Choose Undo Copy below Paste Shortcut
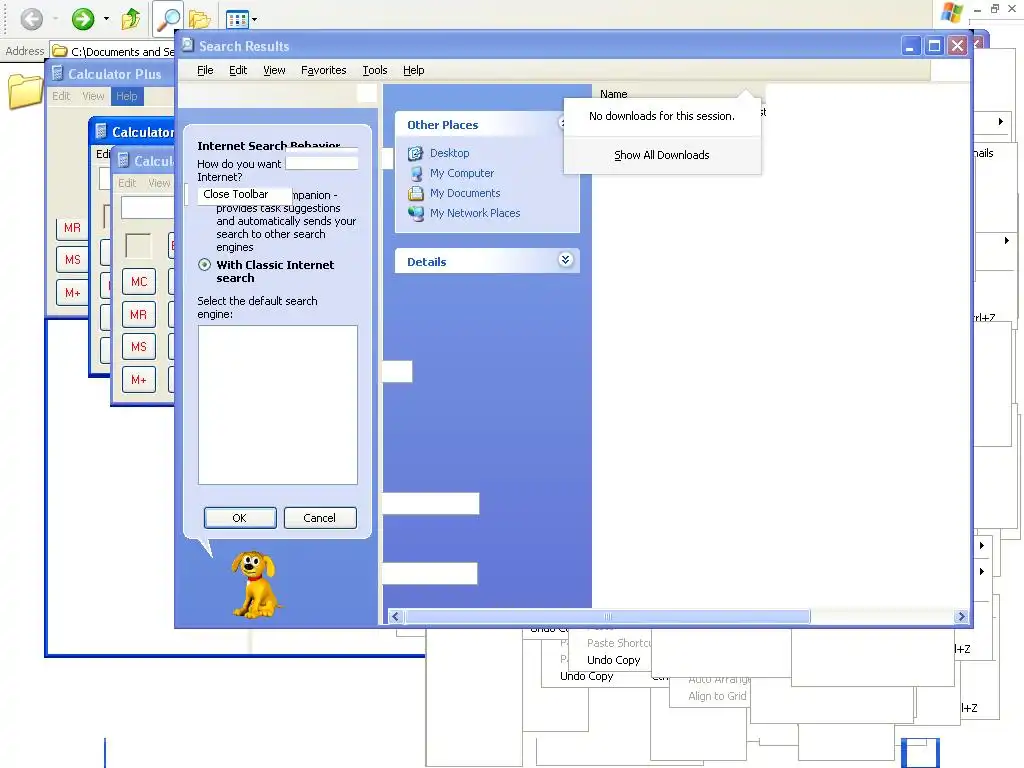The width and height of the screenshot is (1024, 768). [x=614, y=660]
